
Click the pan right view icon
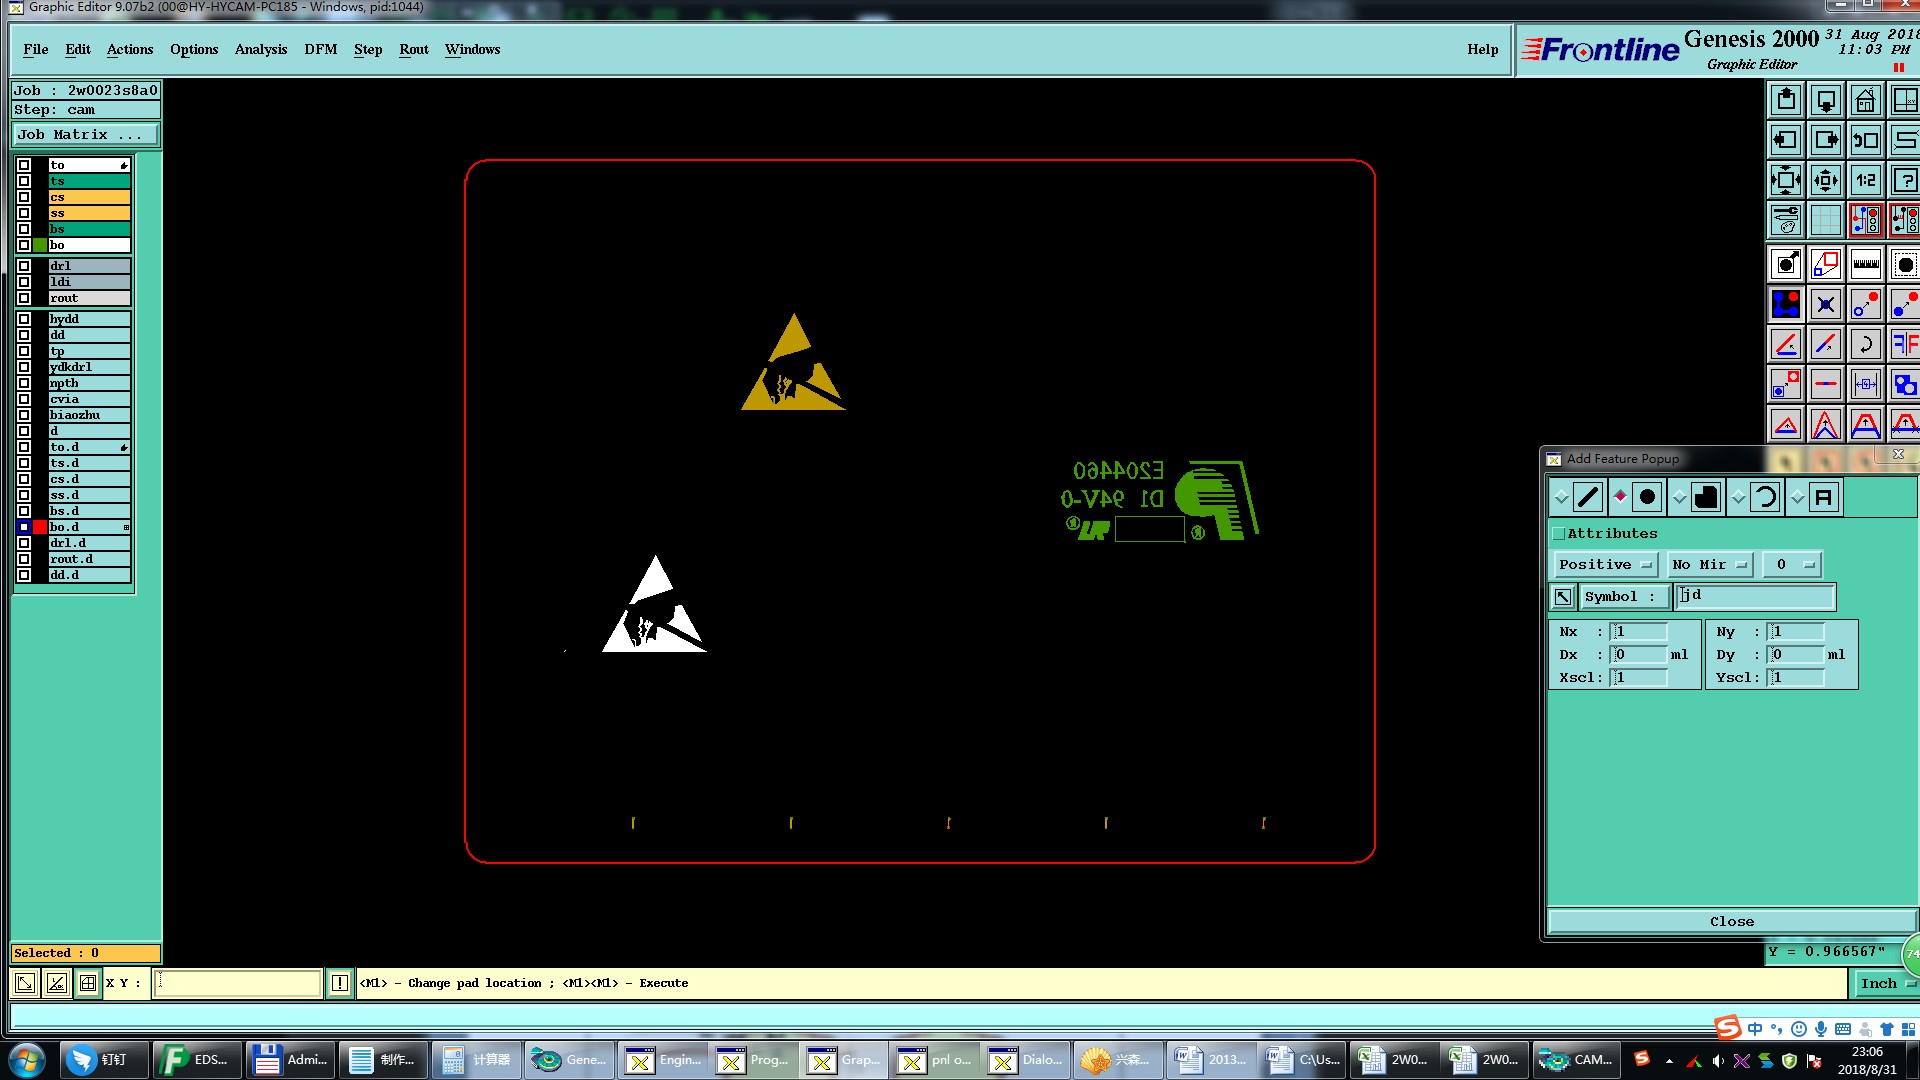1826,140
